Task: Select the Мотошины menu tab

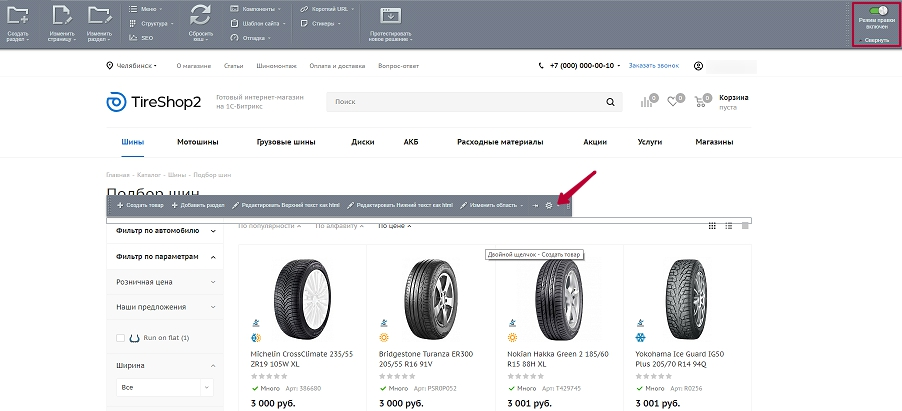Action: pyautogui.click(x=198, y=142)
